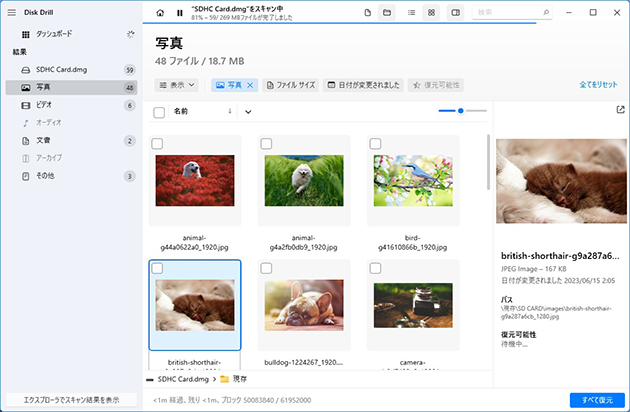
Task: Check the animal-g44a0622a0_1920.jpg checkbox
Action: pyautogui.click(x=157, y=143)
